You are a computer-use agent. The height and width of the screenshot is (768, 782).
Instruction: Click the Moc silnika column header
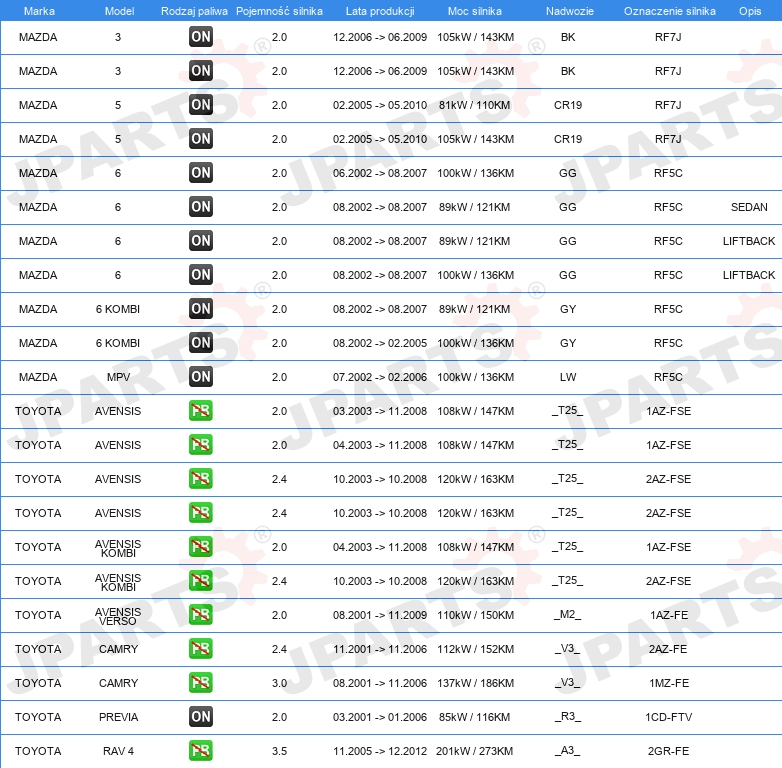(x=475, y=11)
